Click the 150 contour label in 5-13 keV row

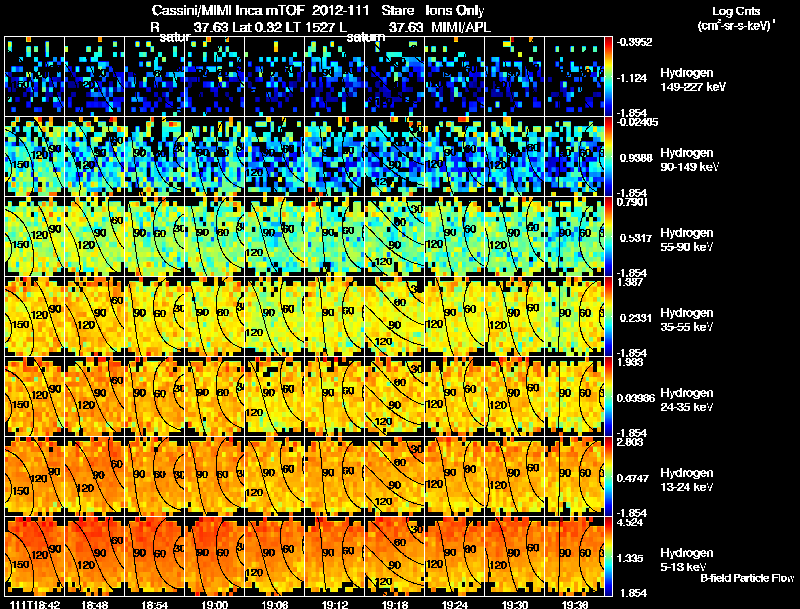click(20, 565)
